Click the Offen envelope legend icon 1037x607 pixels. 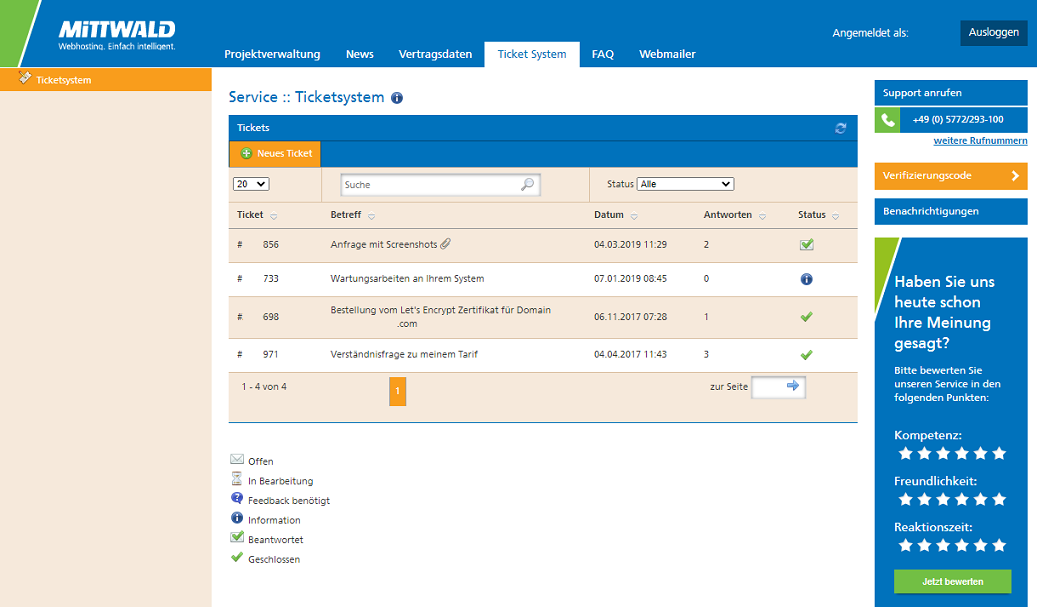pos(237,459)
